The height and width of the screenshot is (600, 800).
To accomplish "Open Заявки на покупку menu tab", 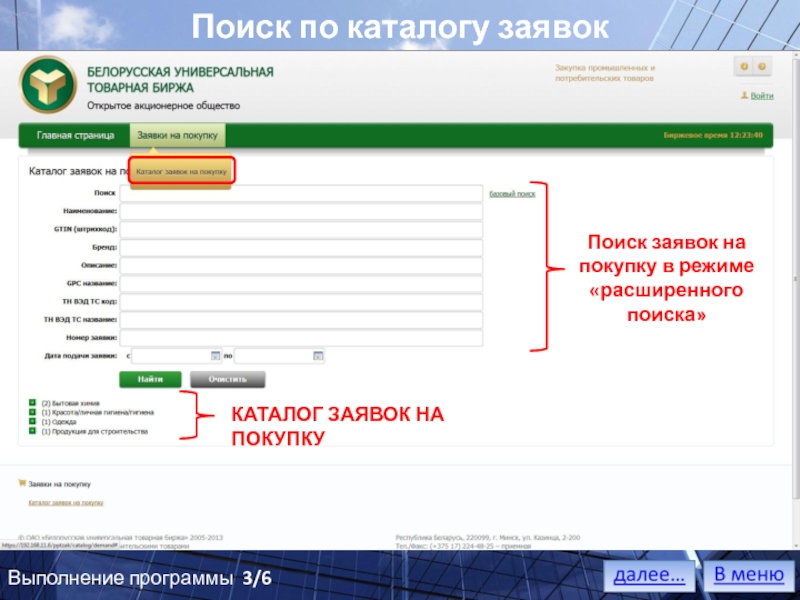I will point(177,135).
